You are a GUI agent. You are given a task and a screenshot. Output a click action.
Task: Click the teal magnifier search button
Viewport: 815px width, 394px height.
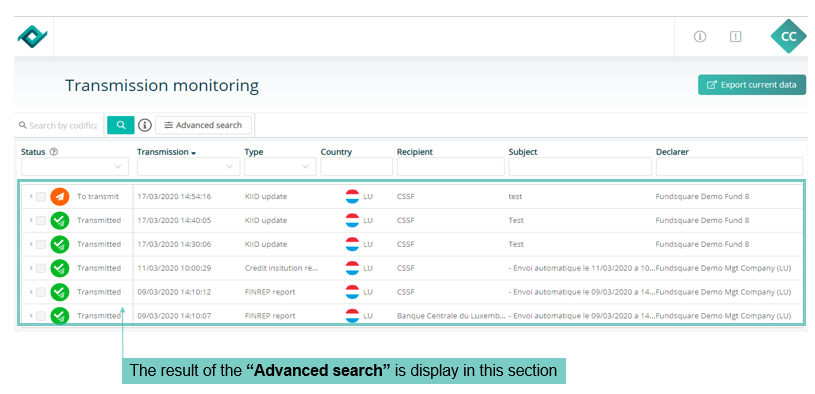121,125
